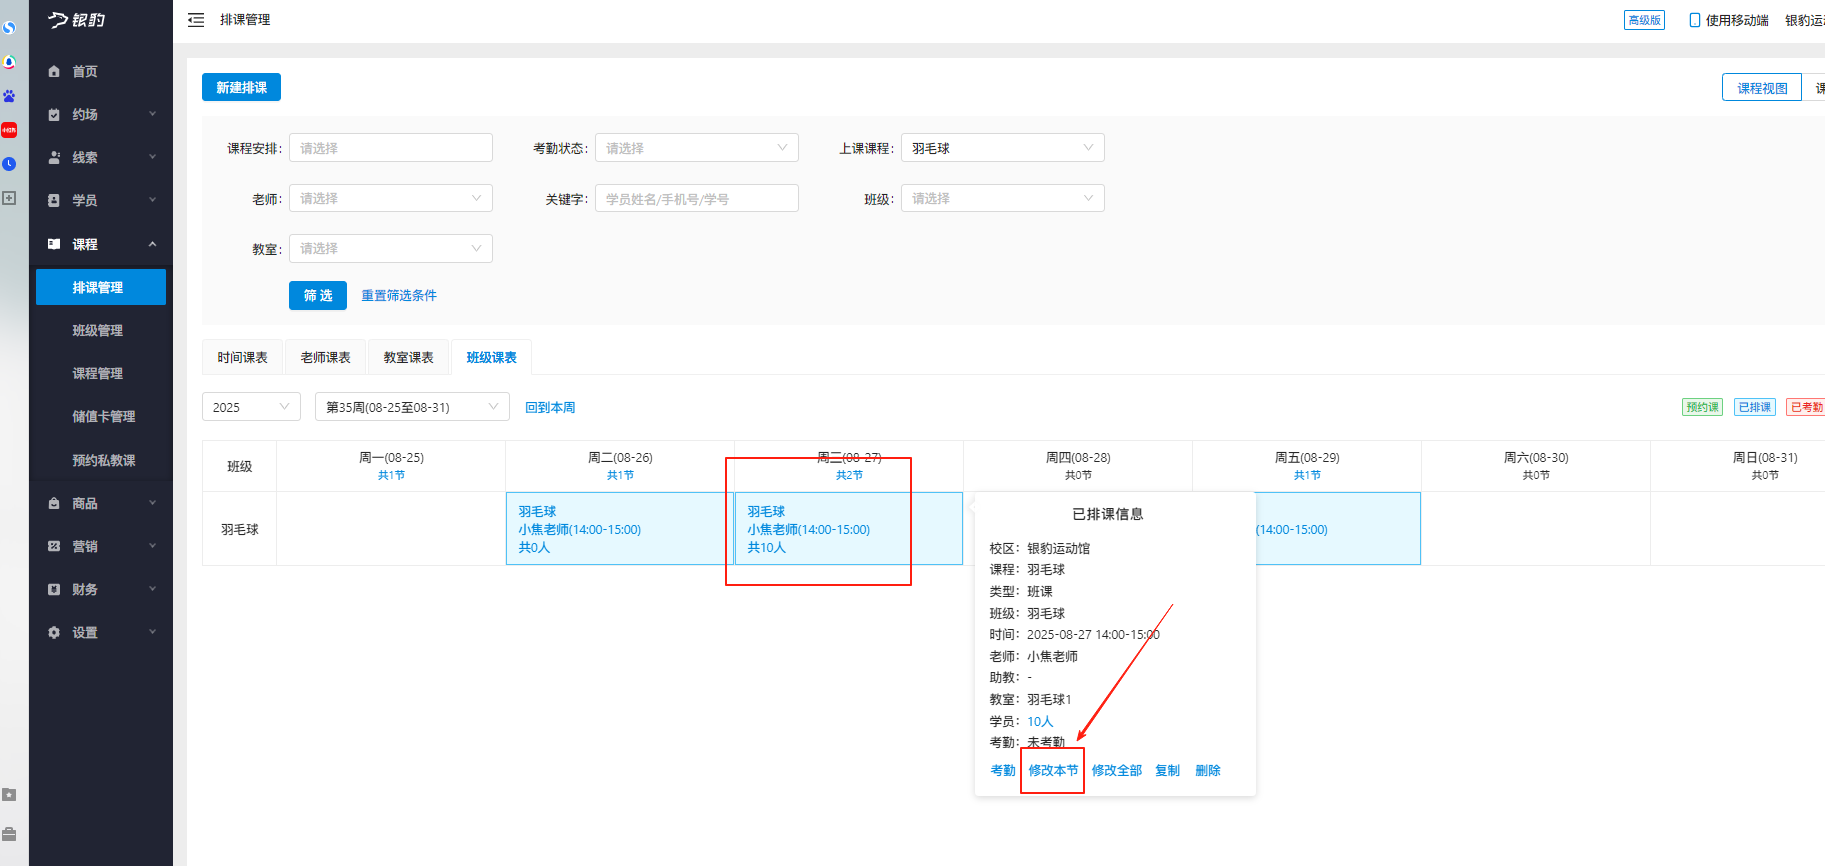Open the 考勤状态 dropdown
The height and width of the screenshot is (866, 1825).
click(x=696, y=148)
